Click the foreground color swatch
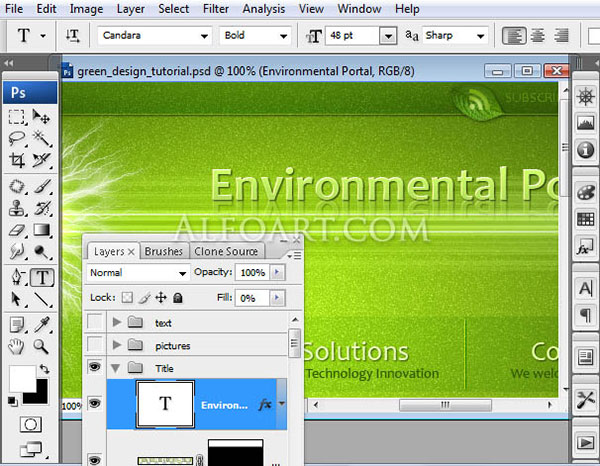 coord(22,378)
